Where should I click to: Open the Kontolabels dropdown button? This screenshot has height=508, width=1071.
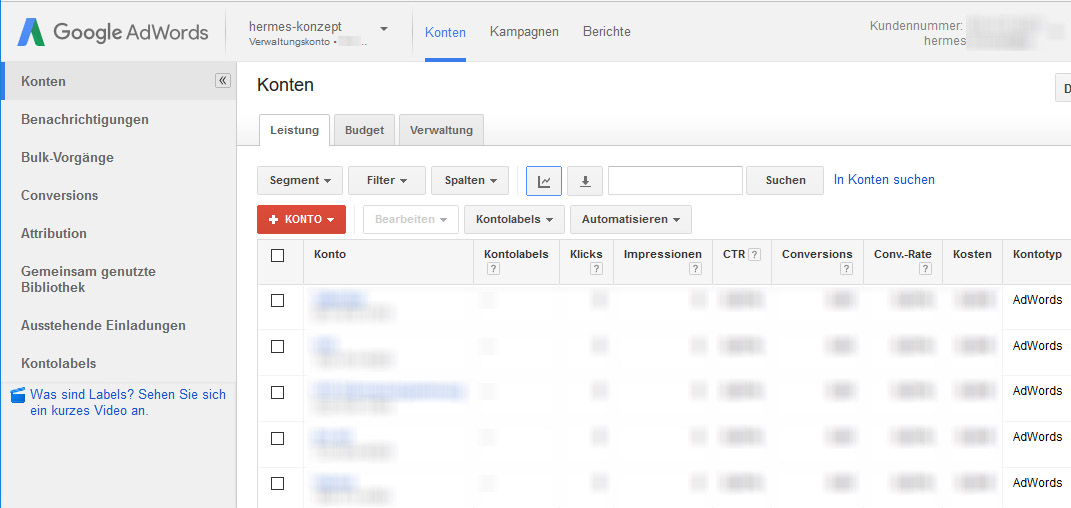514,219
